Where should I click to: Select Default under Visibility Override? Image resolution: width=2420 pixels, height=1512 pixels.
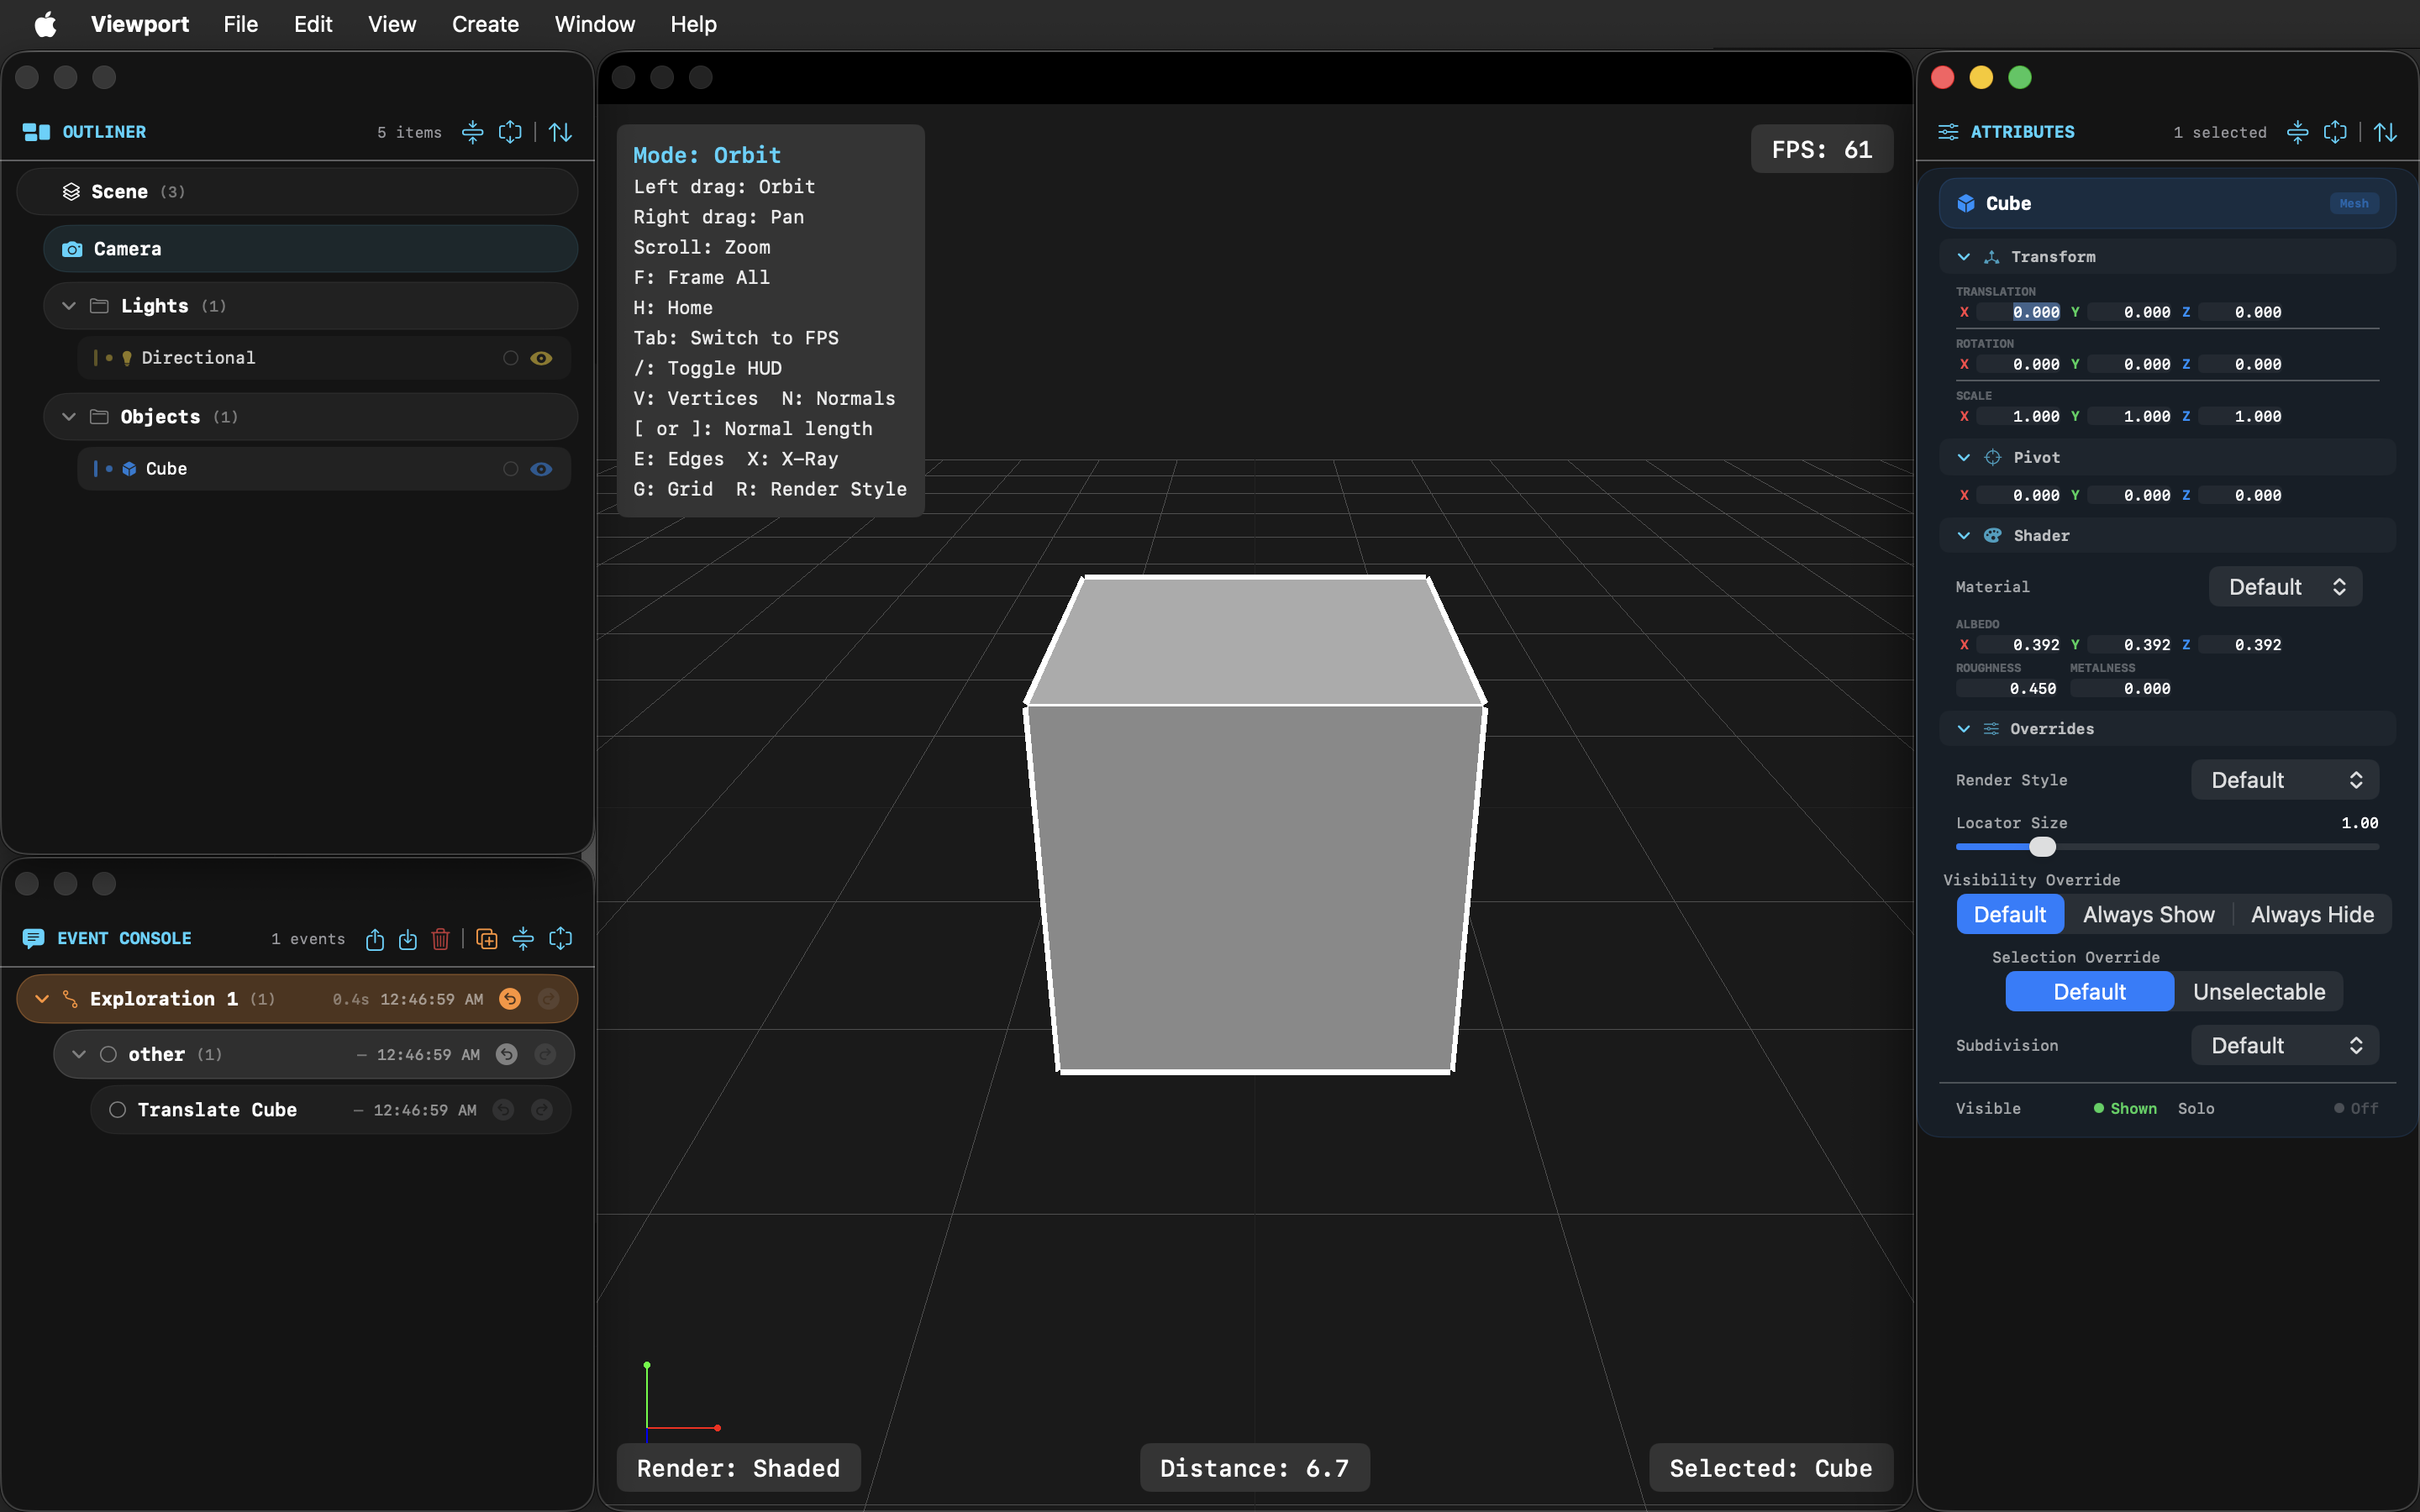point(2010,915)
